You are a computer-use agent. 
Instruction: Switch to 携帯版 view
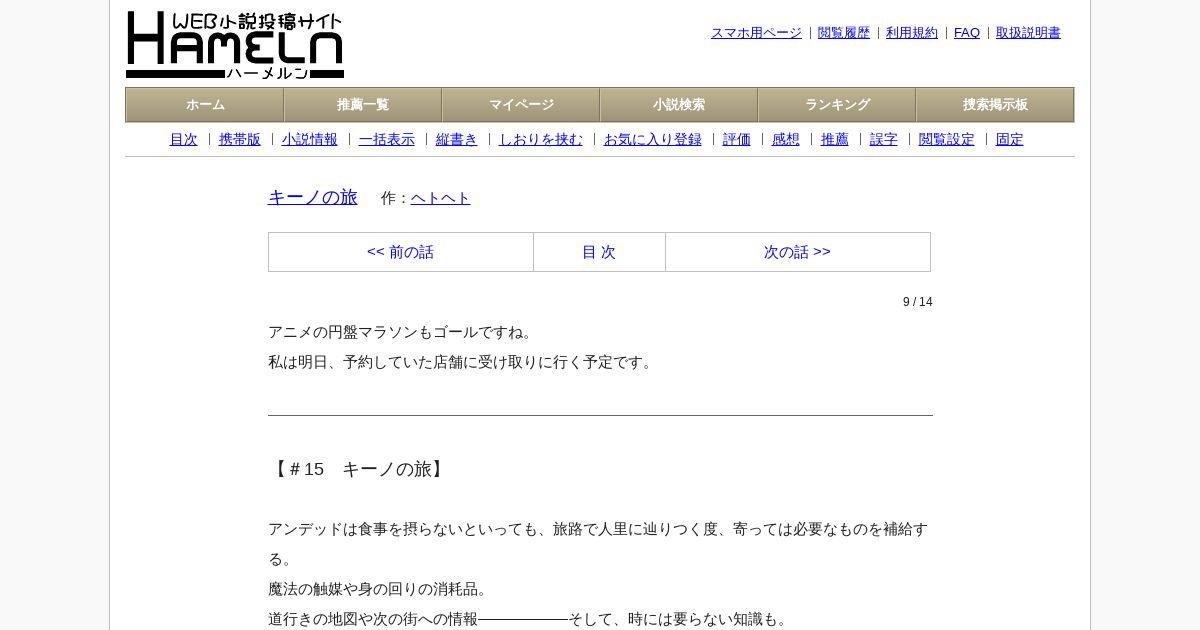point(240,140)
